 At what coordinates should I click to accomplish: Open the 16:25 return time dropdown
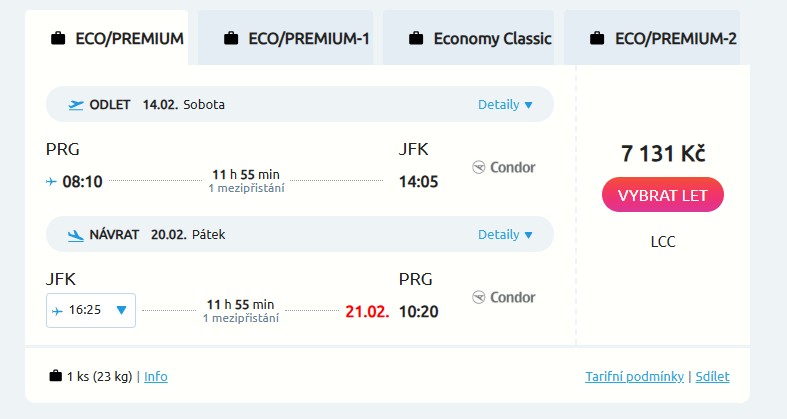click(91, 310)
